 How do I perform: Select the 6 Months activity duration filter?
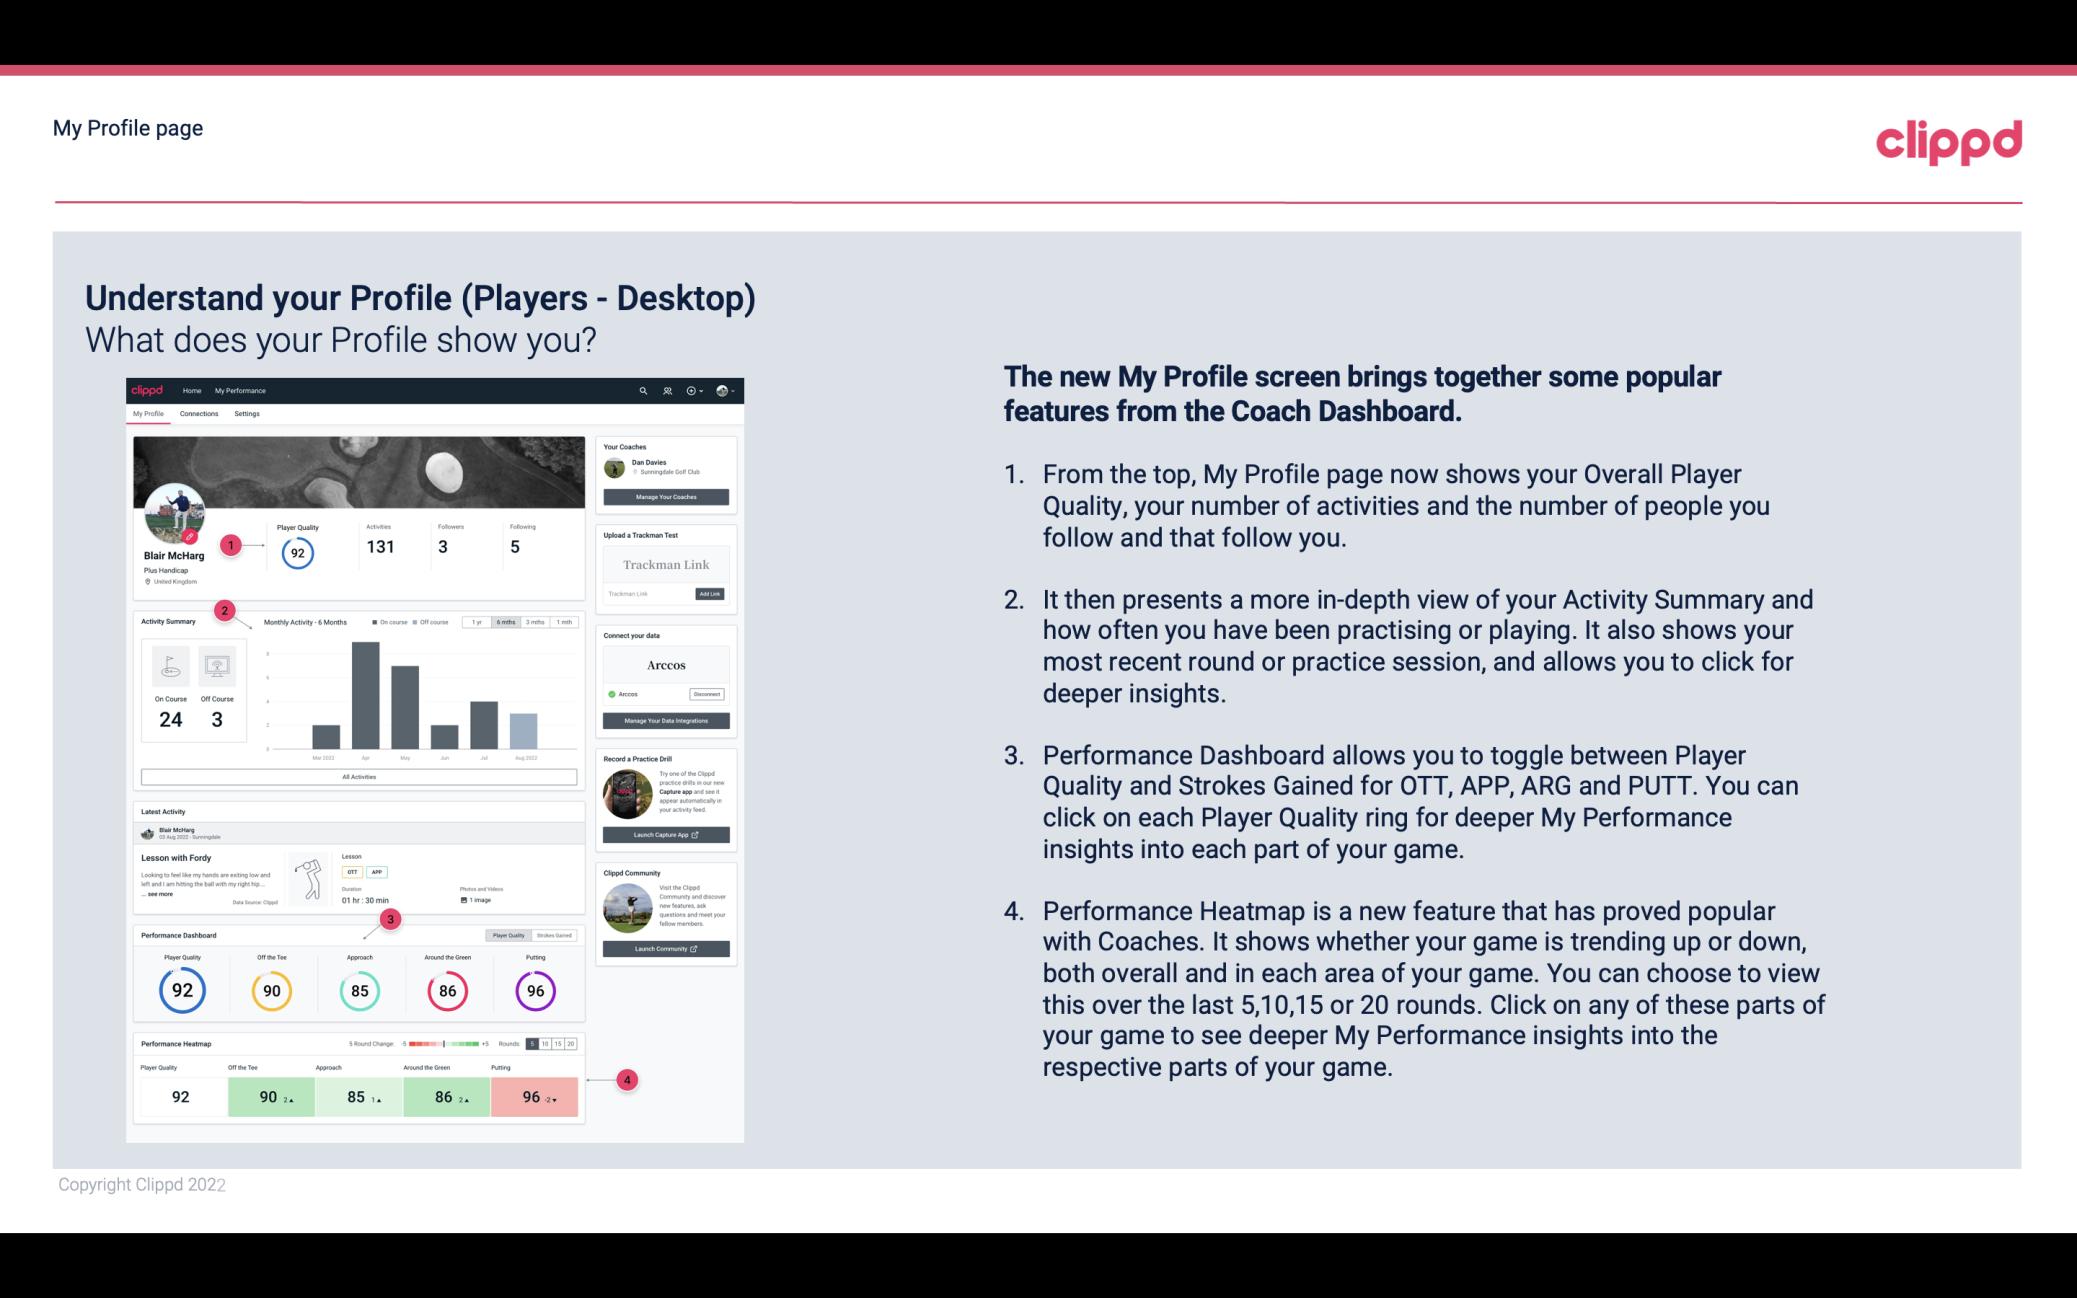[x=507, y=624]
